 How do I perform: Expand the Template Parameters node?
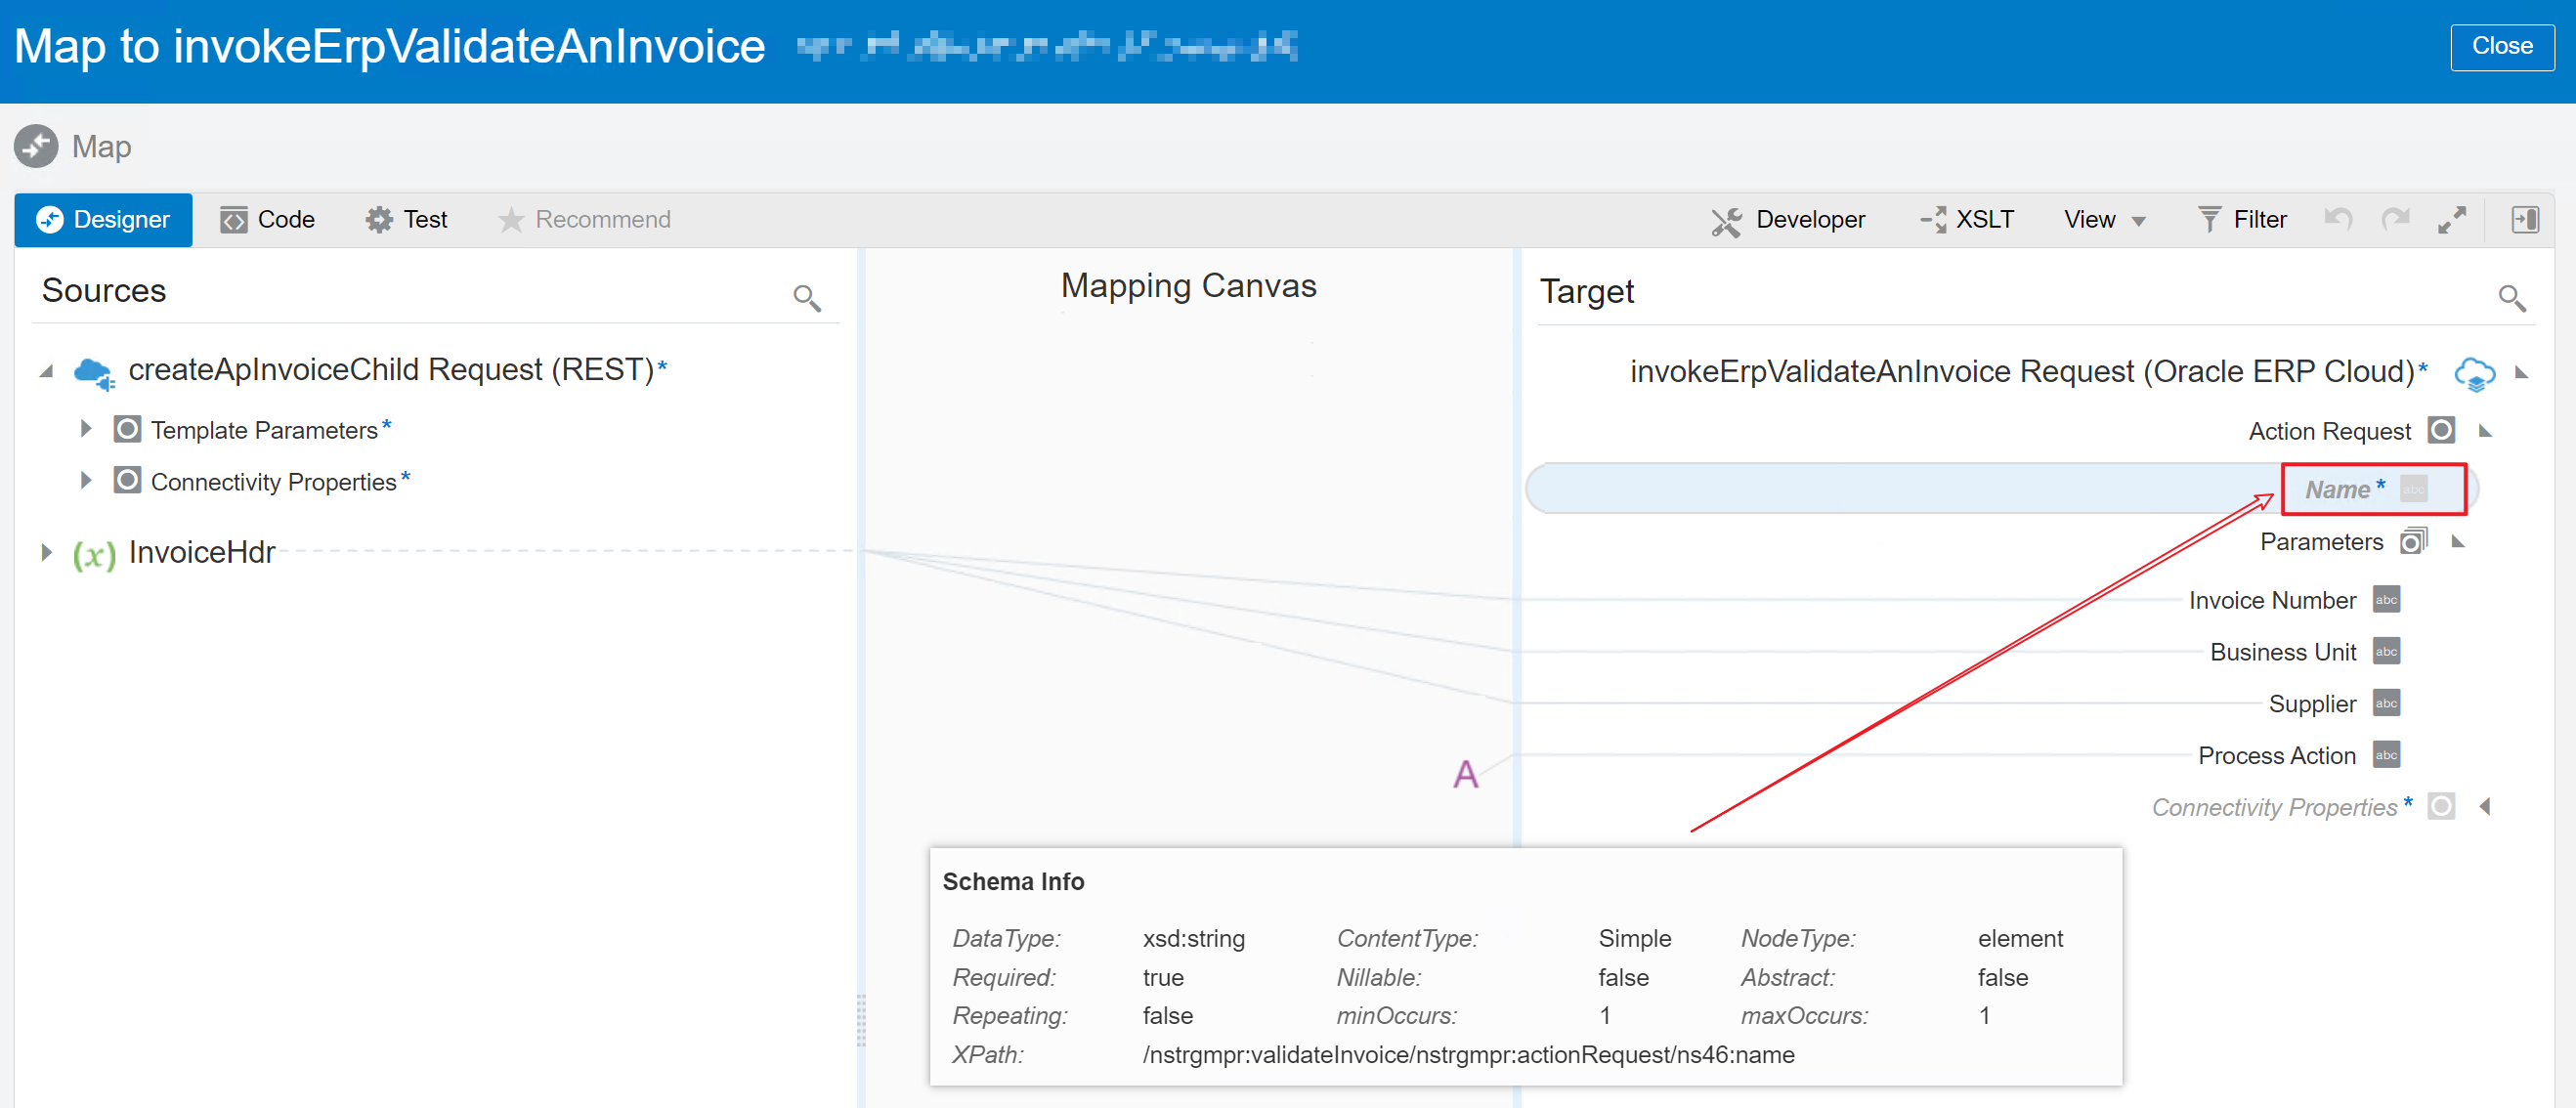coord(86,429)
